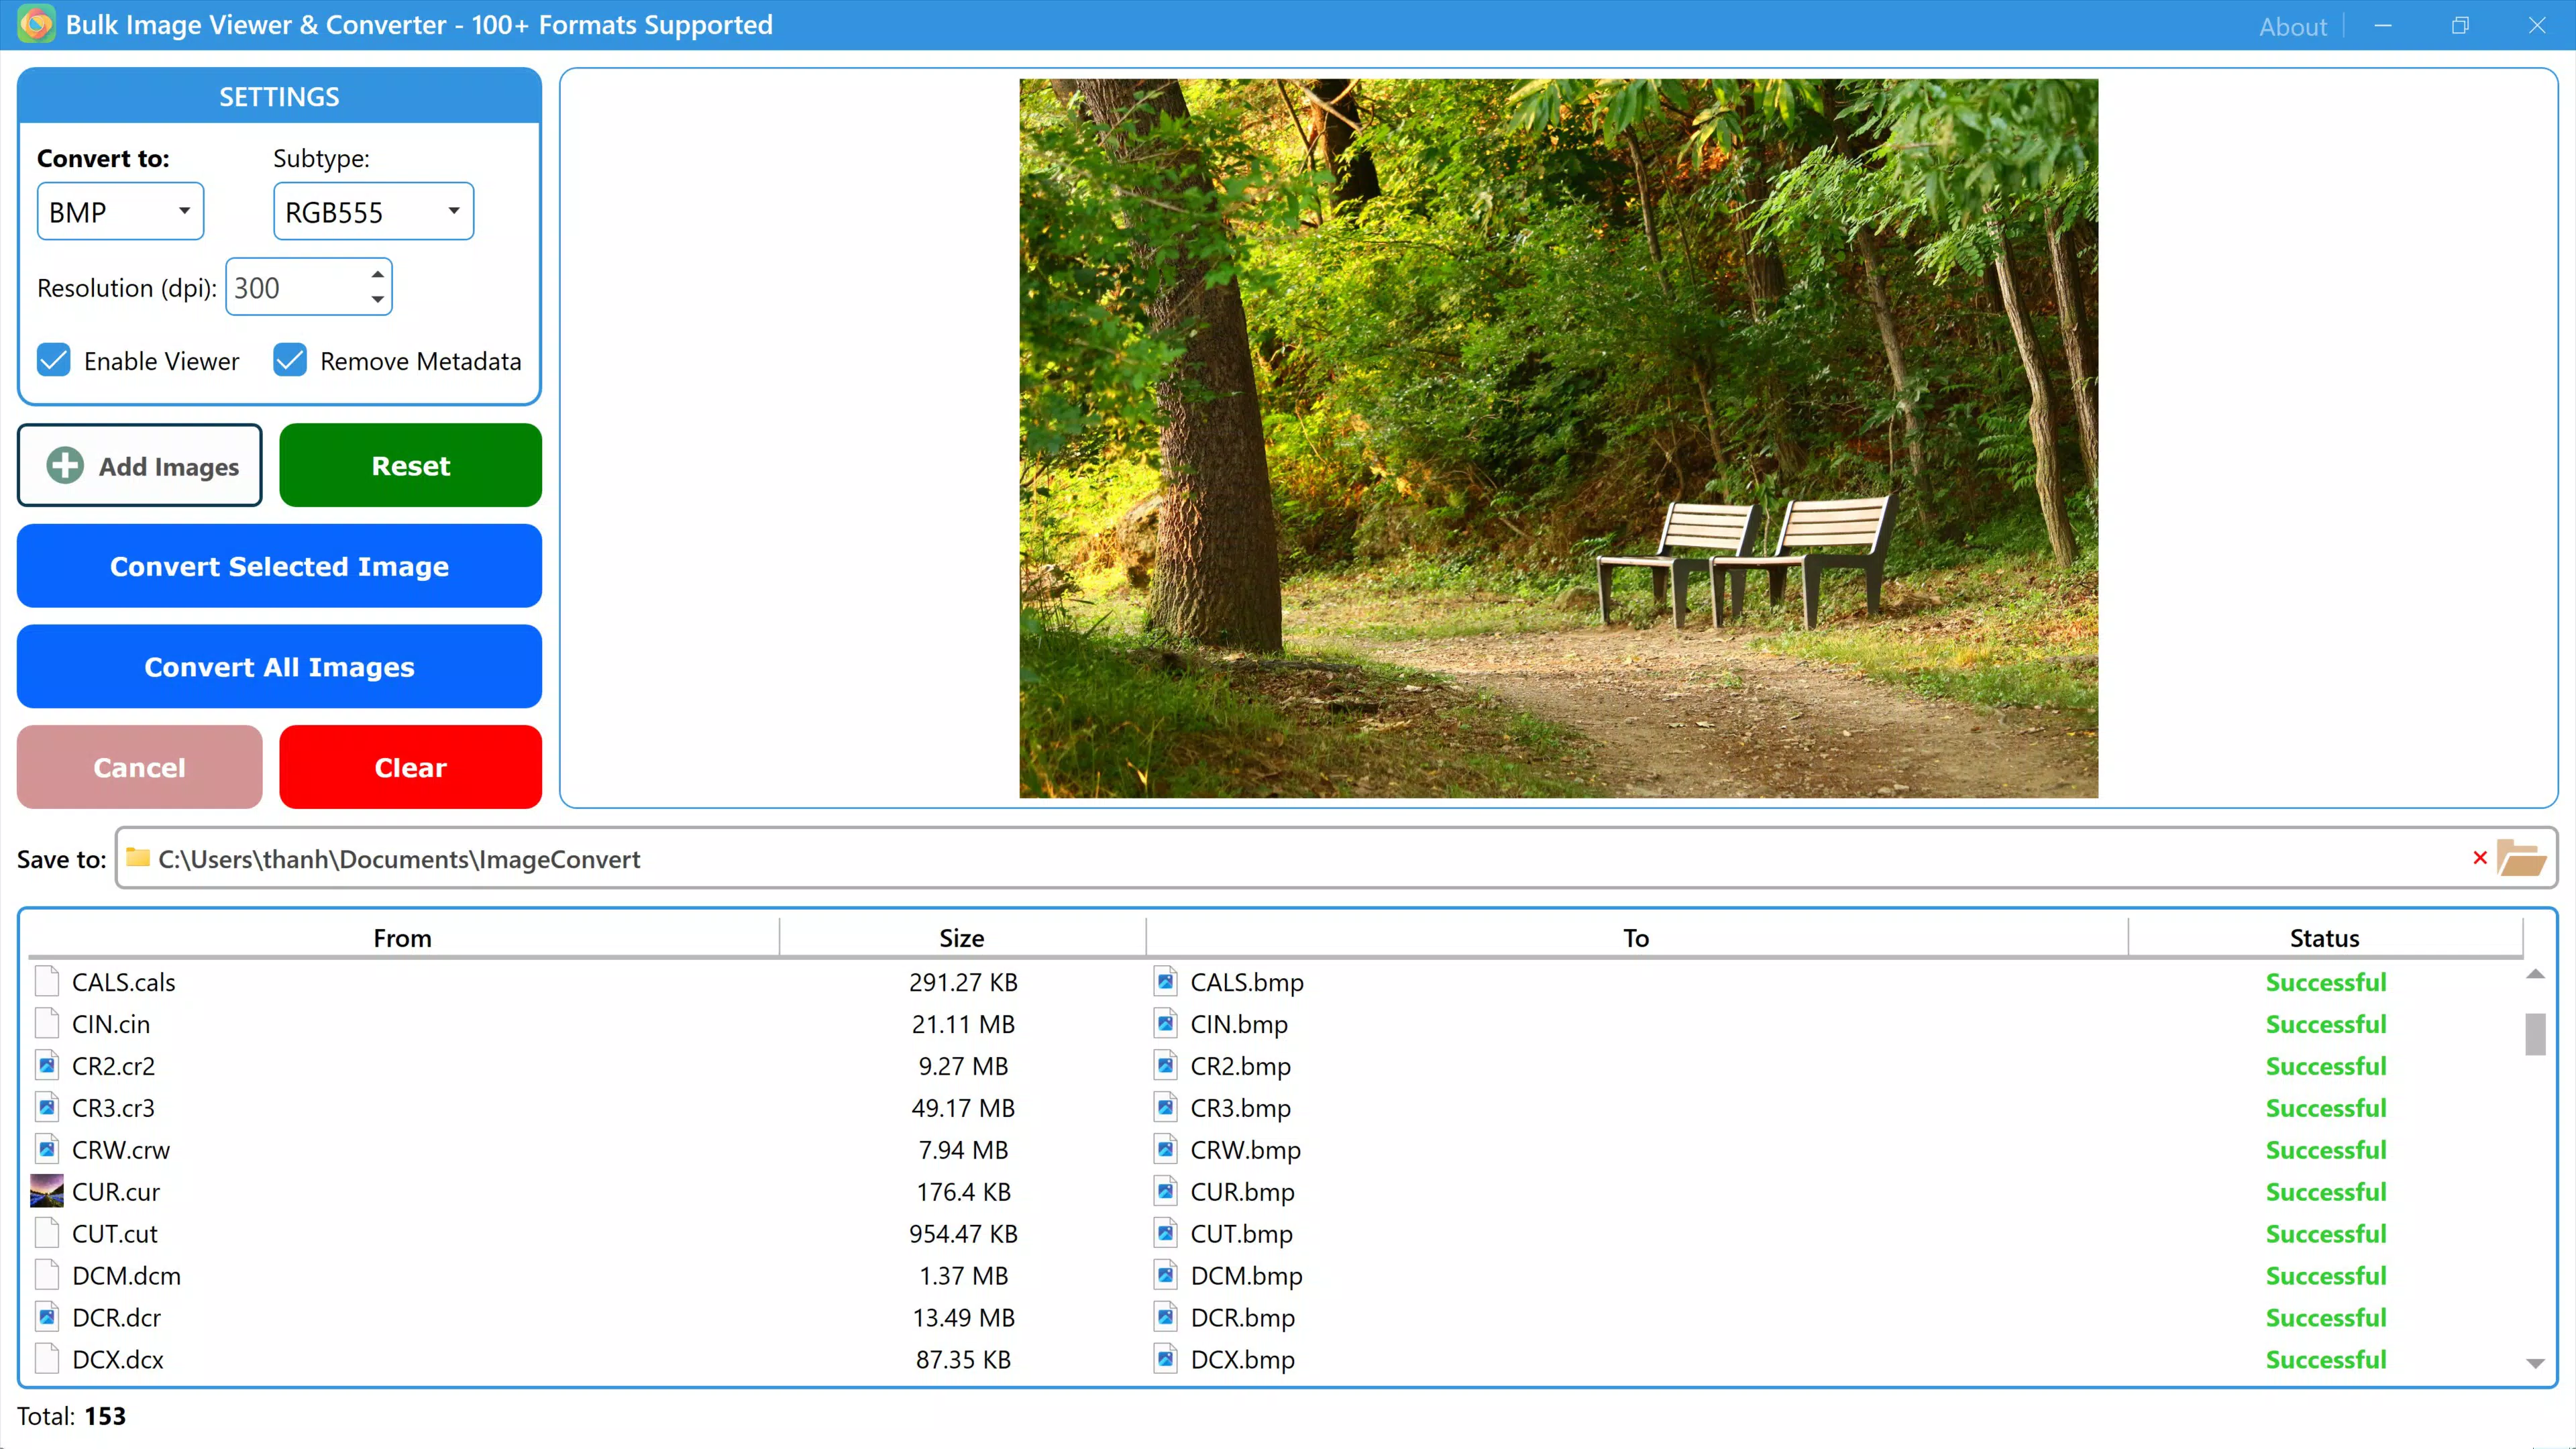
Task: Open the Convert to format dropdown
Action: (120, 211)
